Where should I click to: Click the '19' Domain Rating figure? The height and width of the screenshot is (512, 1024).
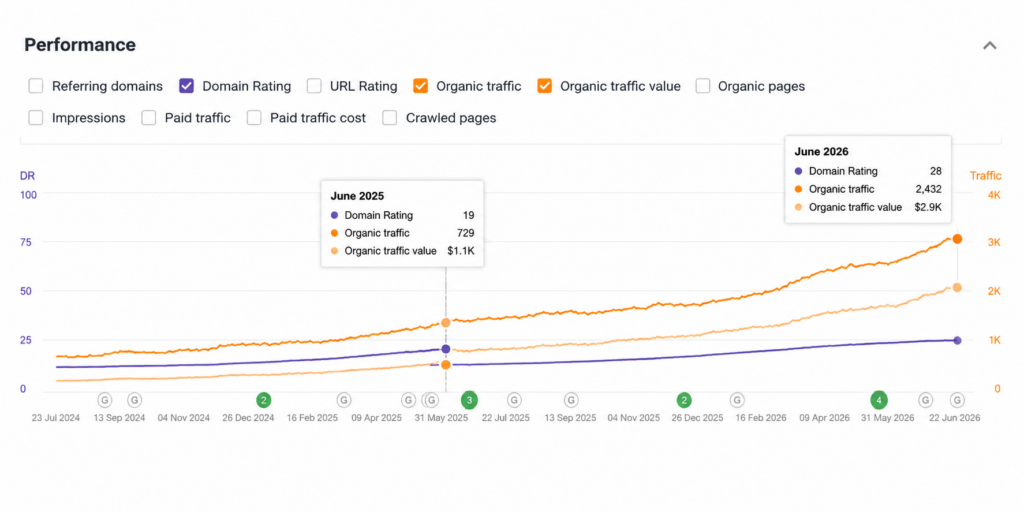click(468, 215)
